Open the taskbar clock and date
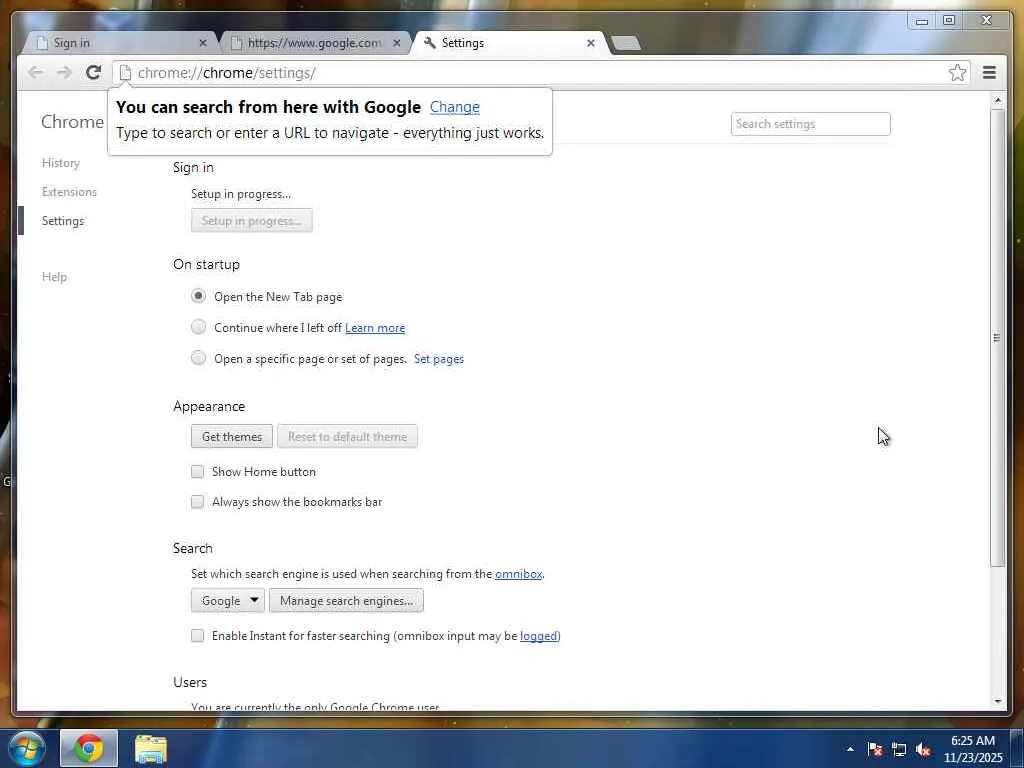The image size is (1024, 768). 972,749
